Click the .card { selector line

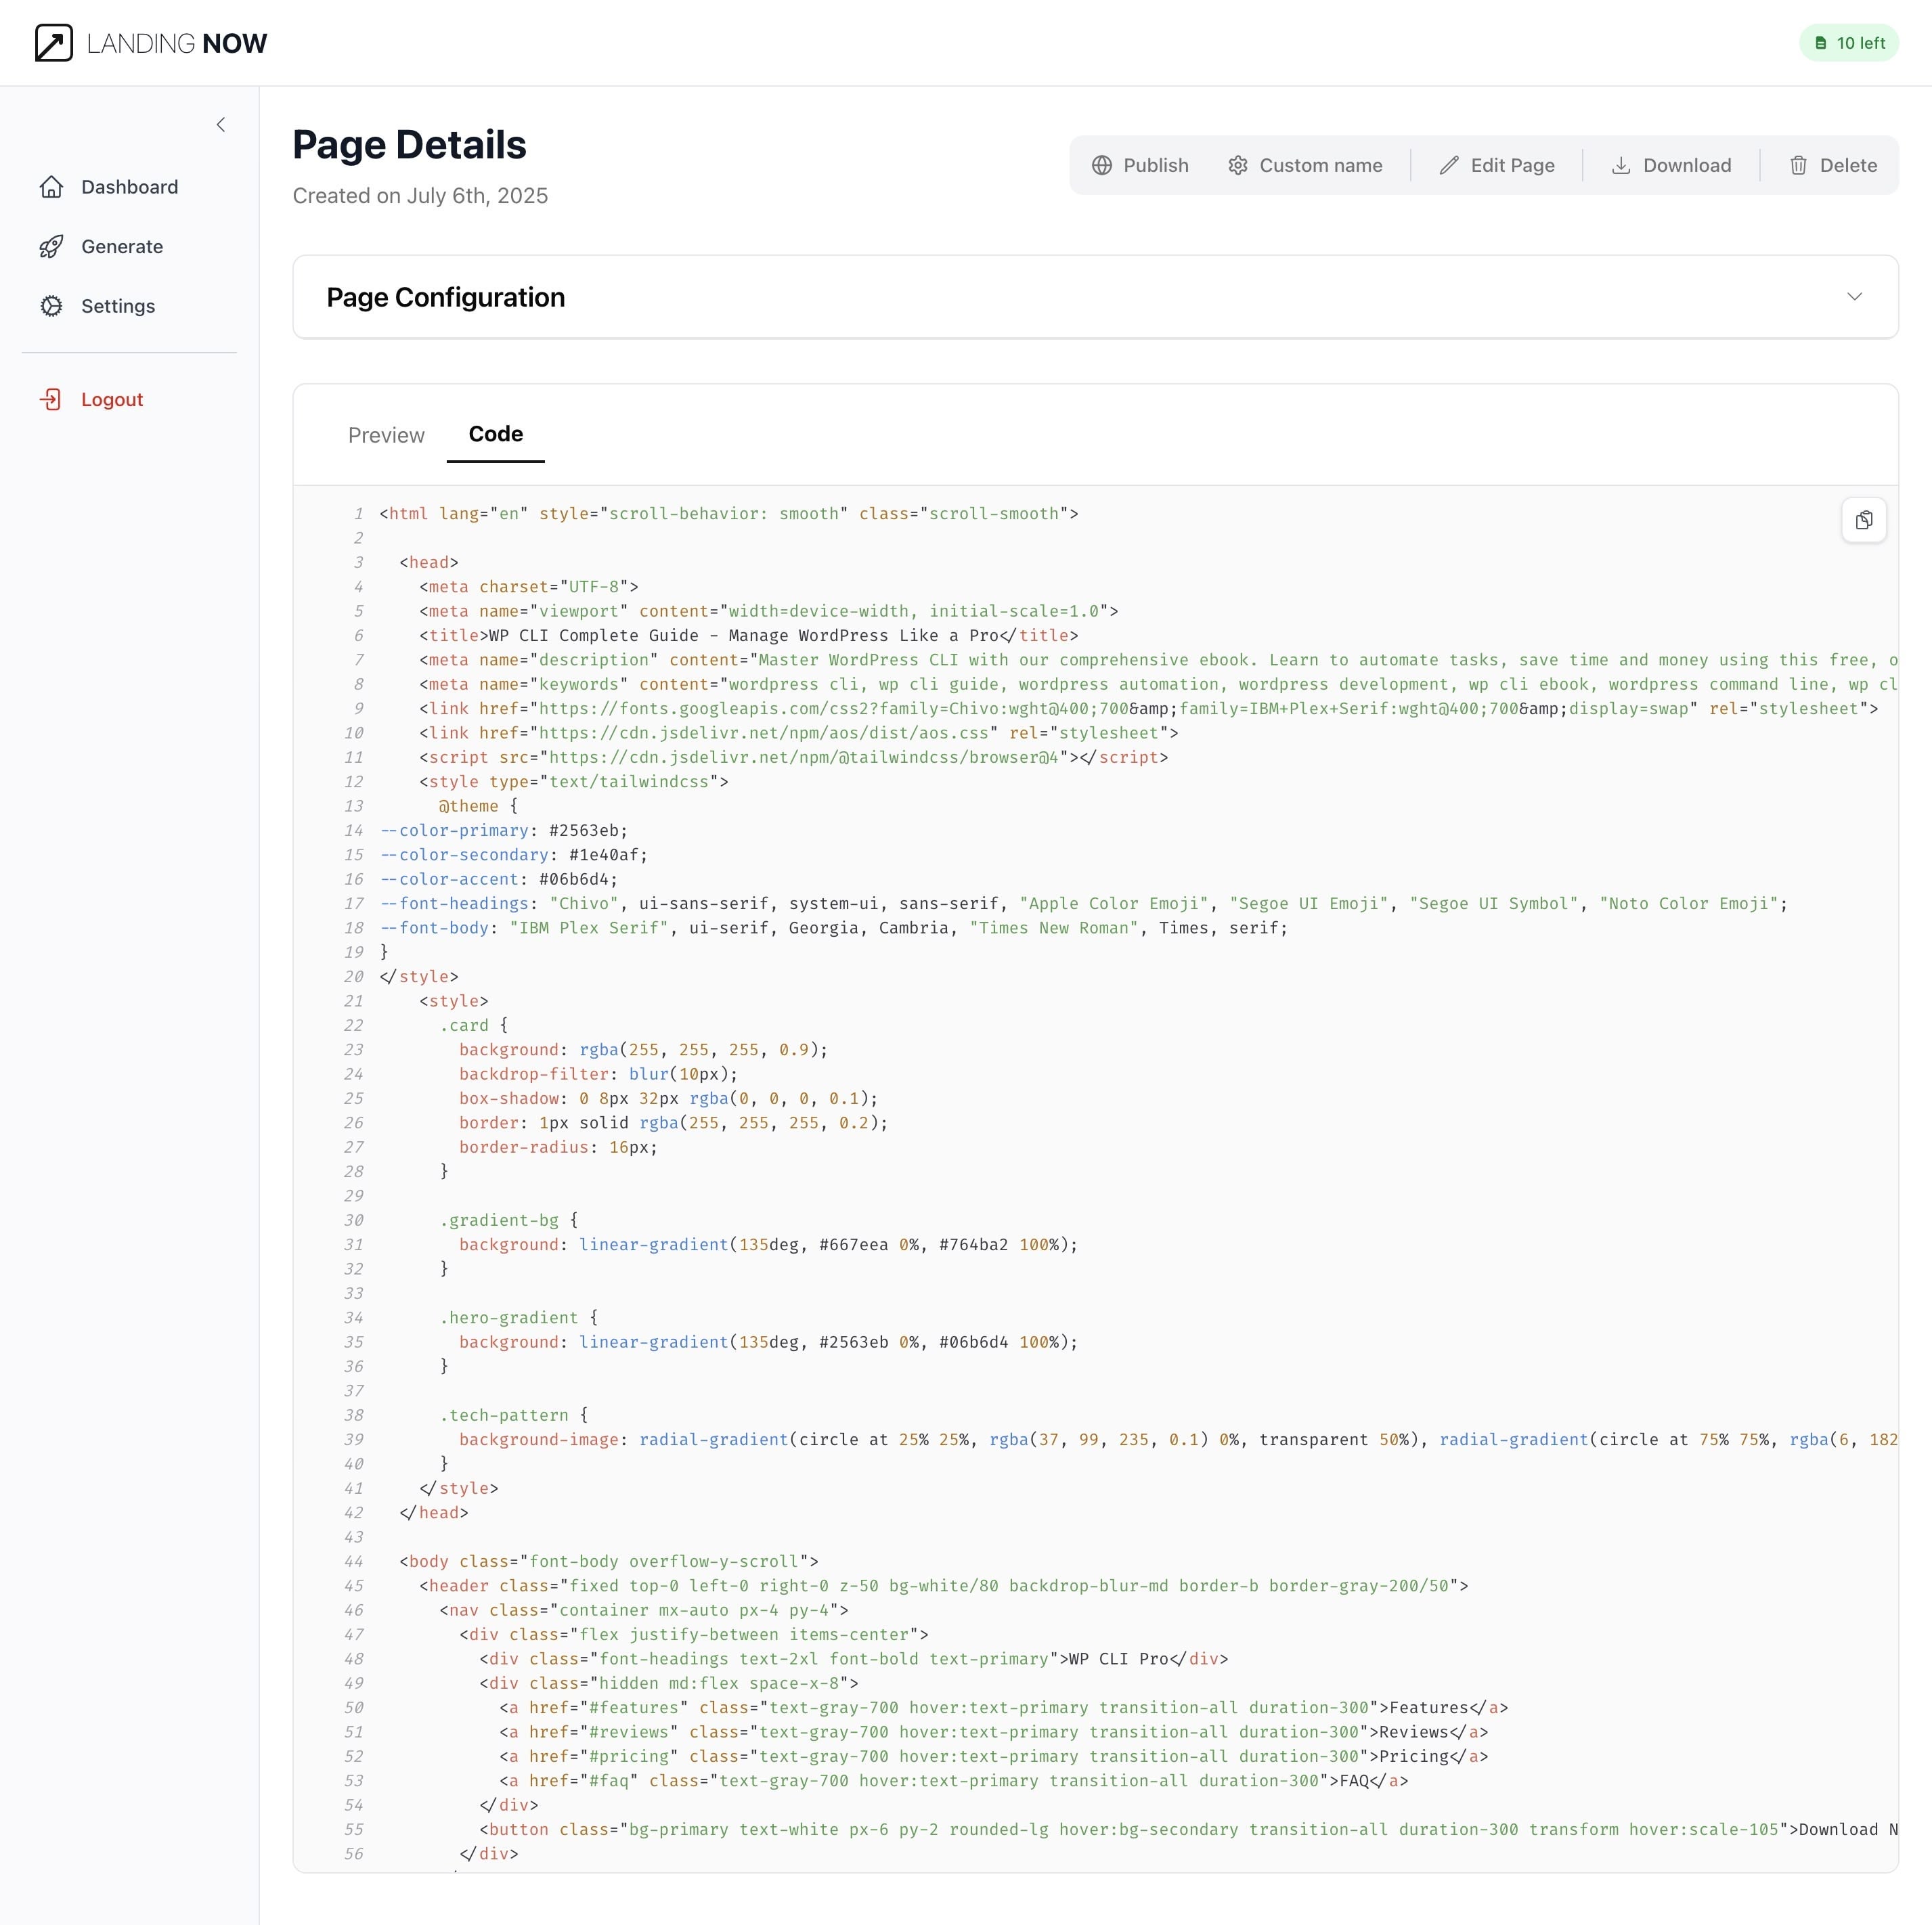tap(474, 1026)
